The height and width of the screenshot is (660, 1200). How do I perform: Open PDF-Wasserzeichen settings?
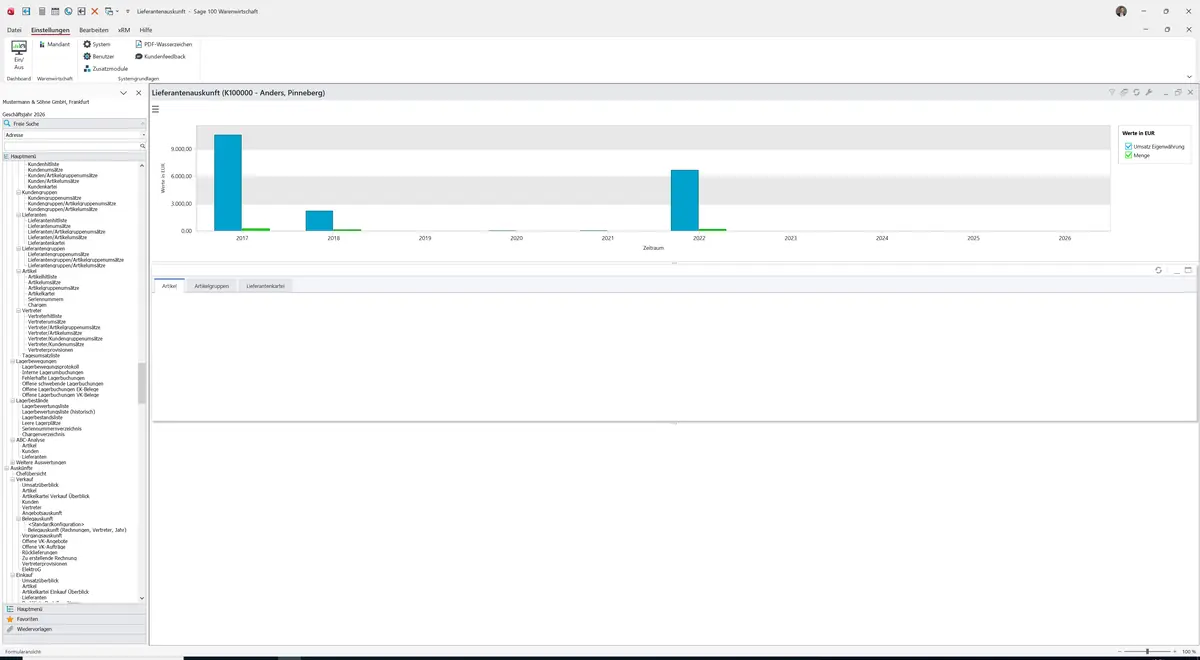163,44
